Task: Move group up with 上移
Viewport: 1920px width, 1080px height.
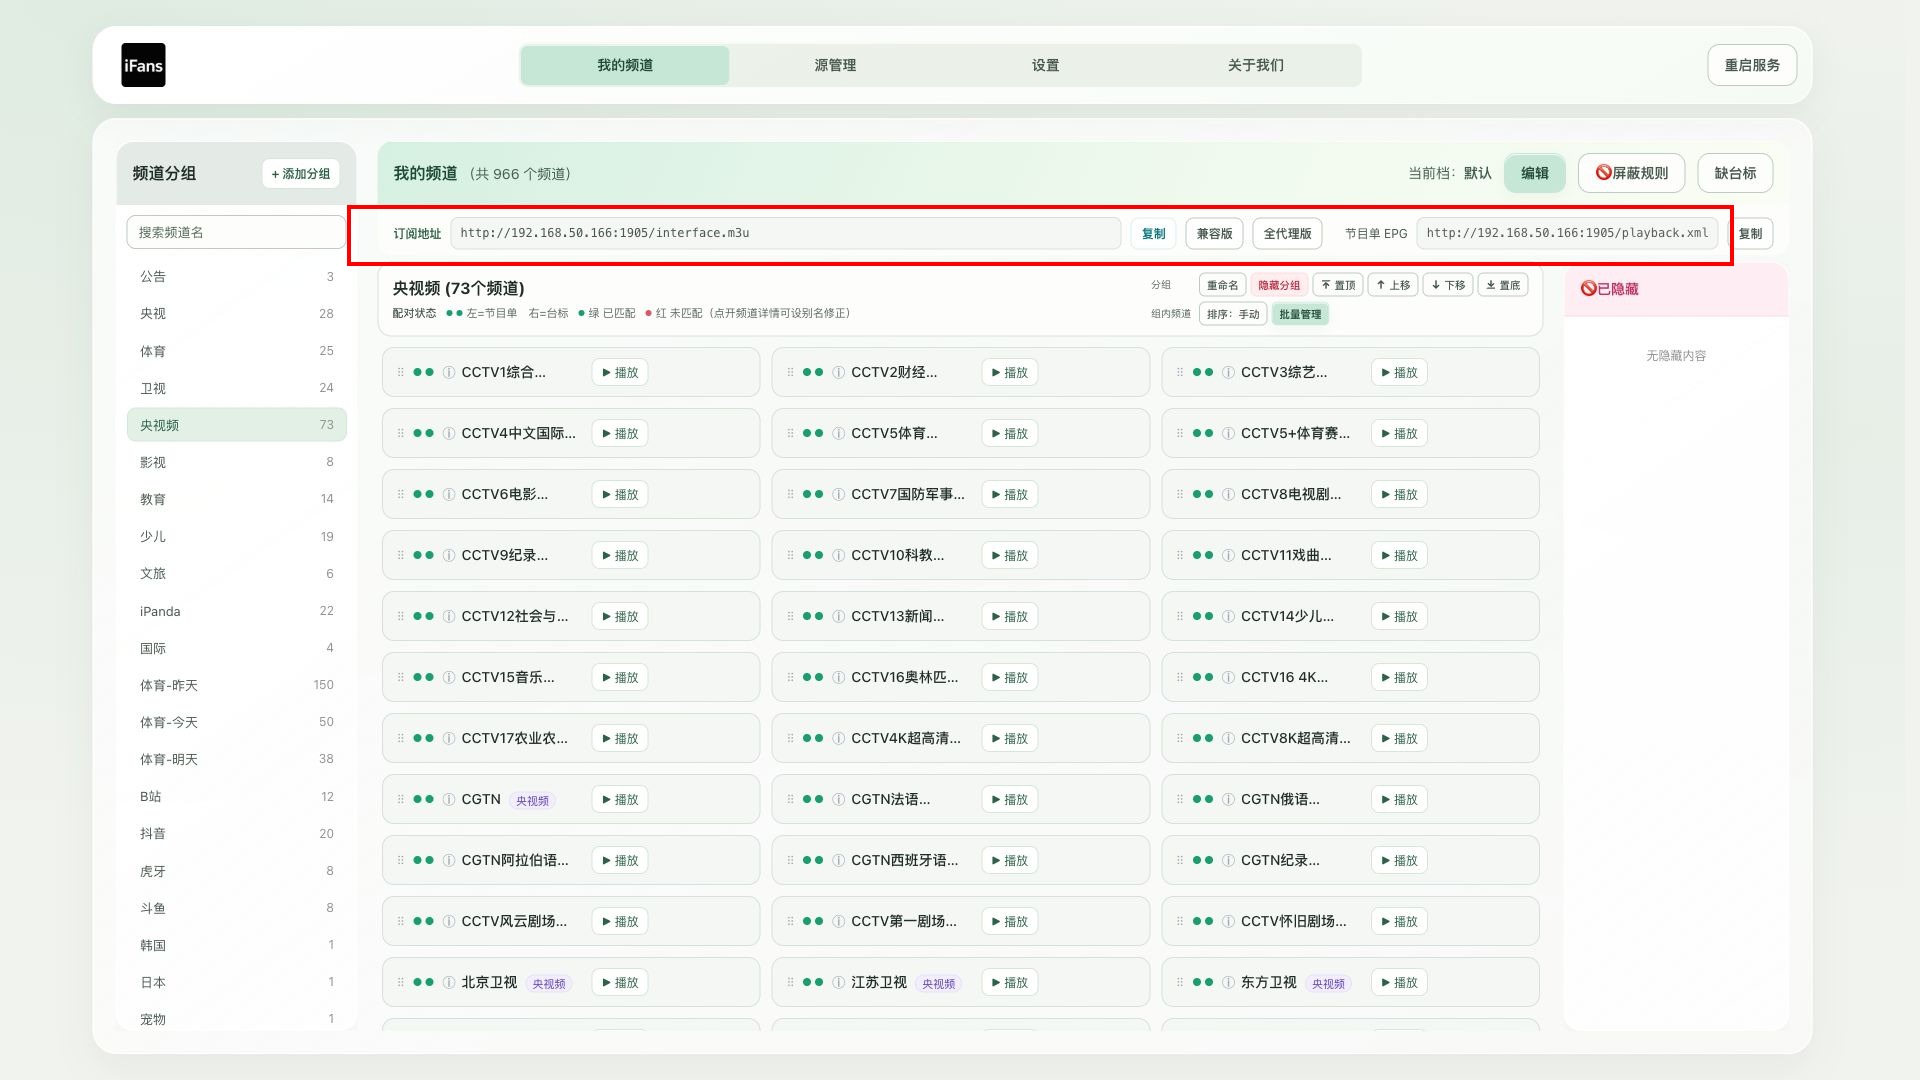Action: pyautogui.click(x=1393, y=285)
